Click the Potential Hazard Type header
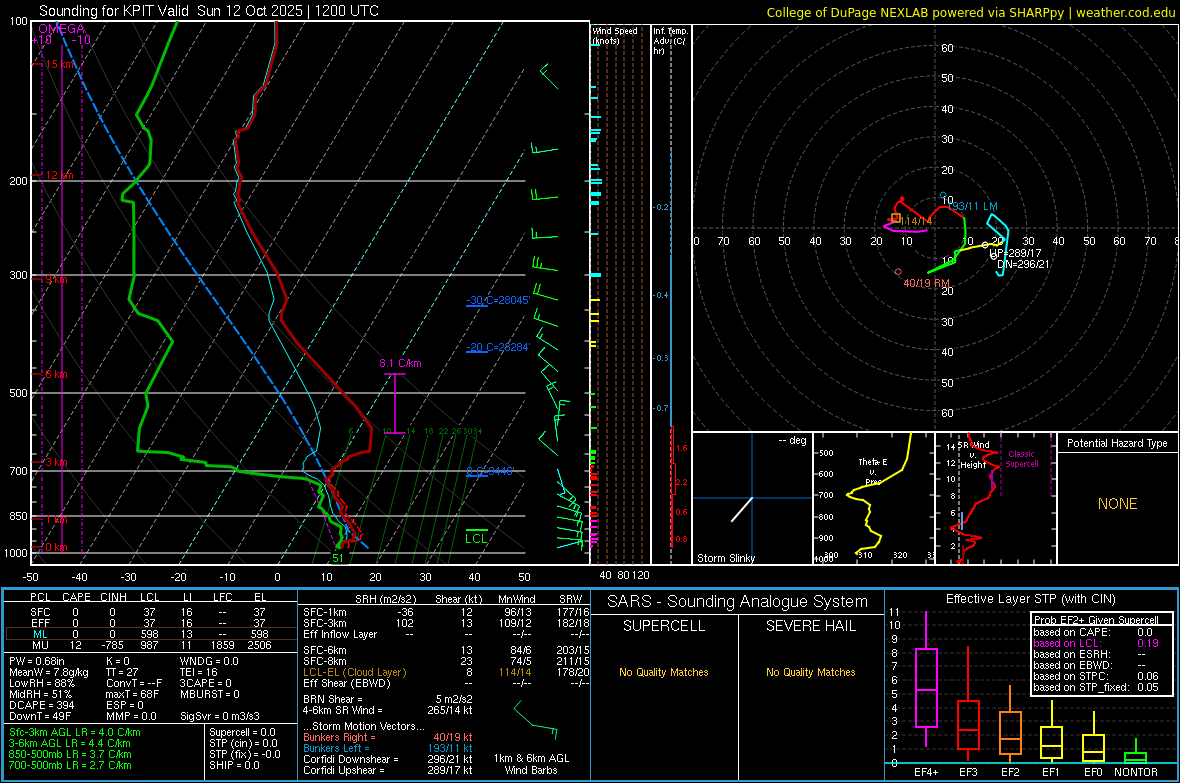Viewport: 1180px width, 783px height. (x=1117, y=443)
